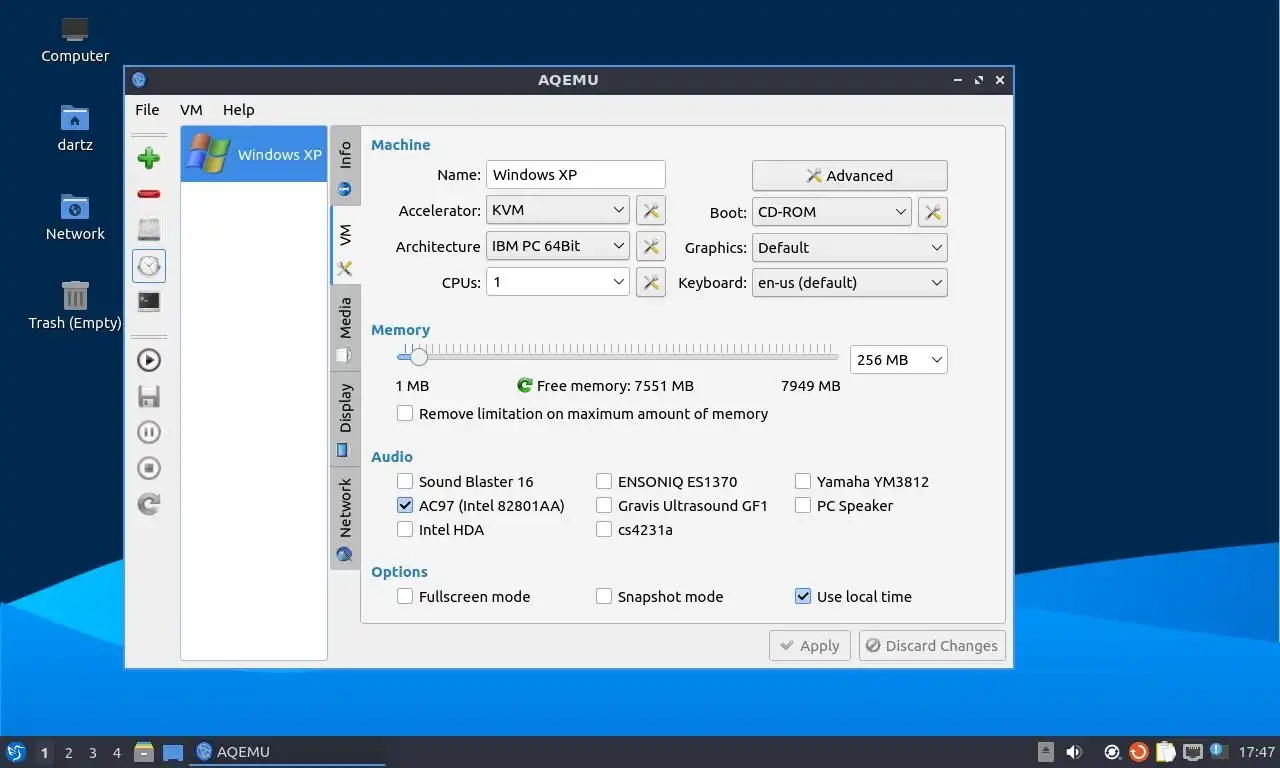Click the show desktop taskbar icon
Screen dimensions: 1280x768
(173, 752)
